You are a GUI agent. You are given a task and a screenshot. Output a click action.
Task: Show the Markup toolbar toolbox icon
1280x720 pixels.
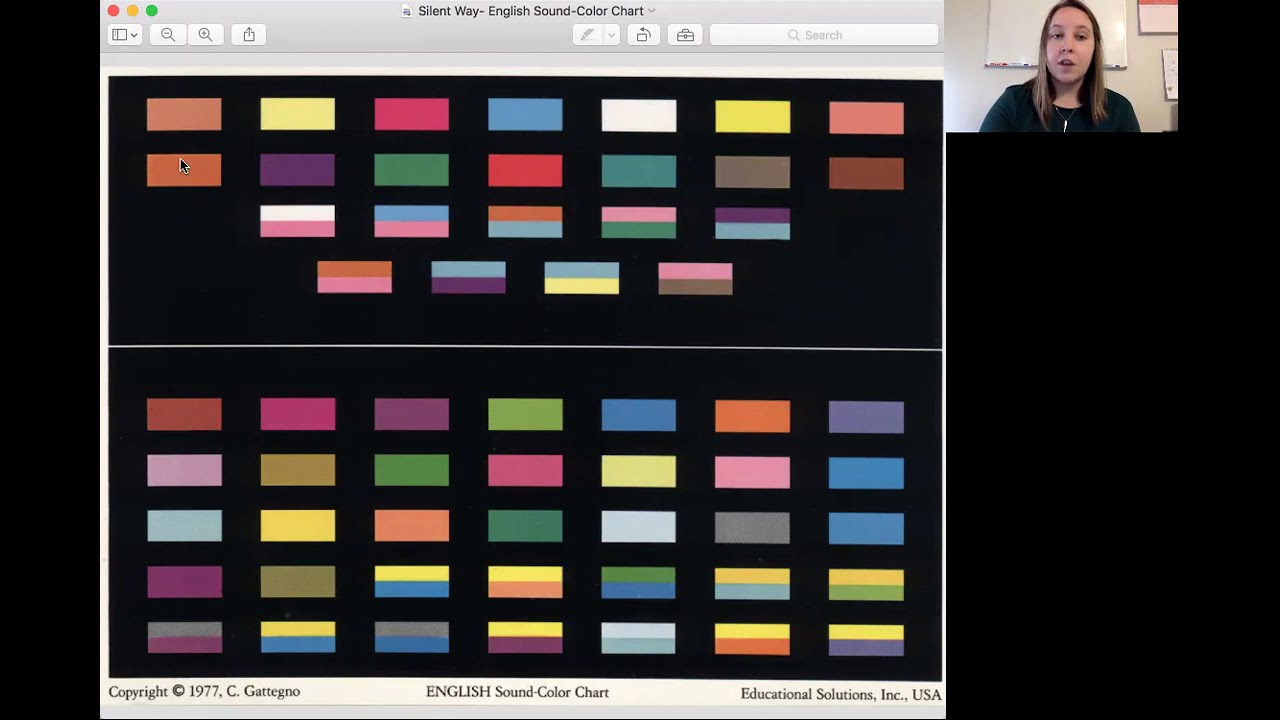pyautogui.click(x=685, y=35)
